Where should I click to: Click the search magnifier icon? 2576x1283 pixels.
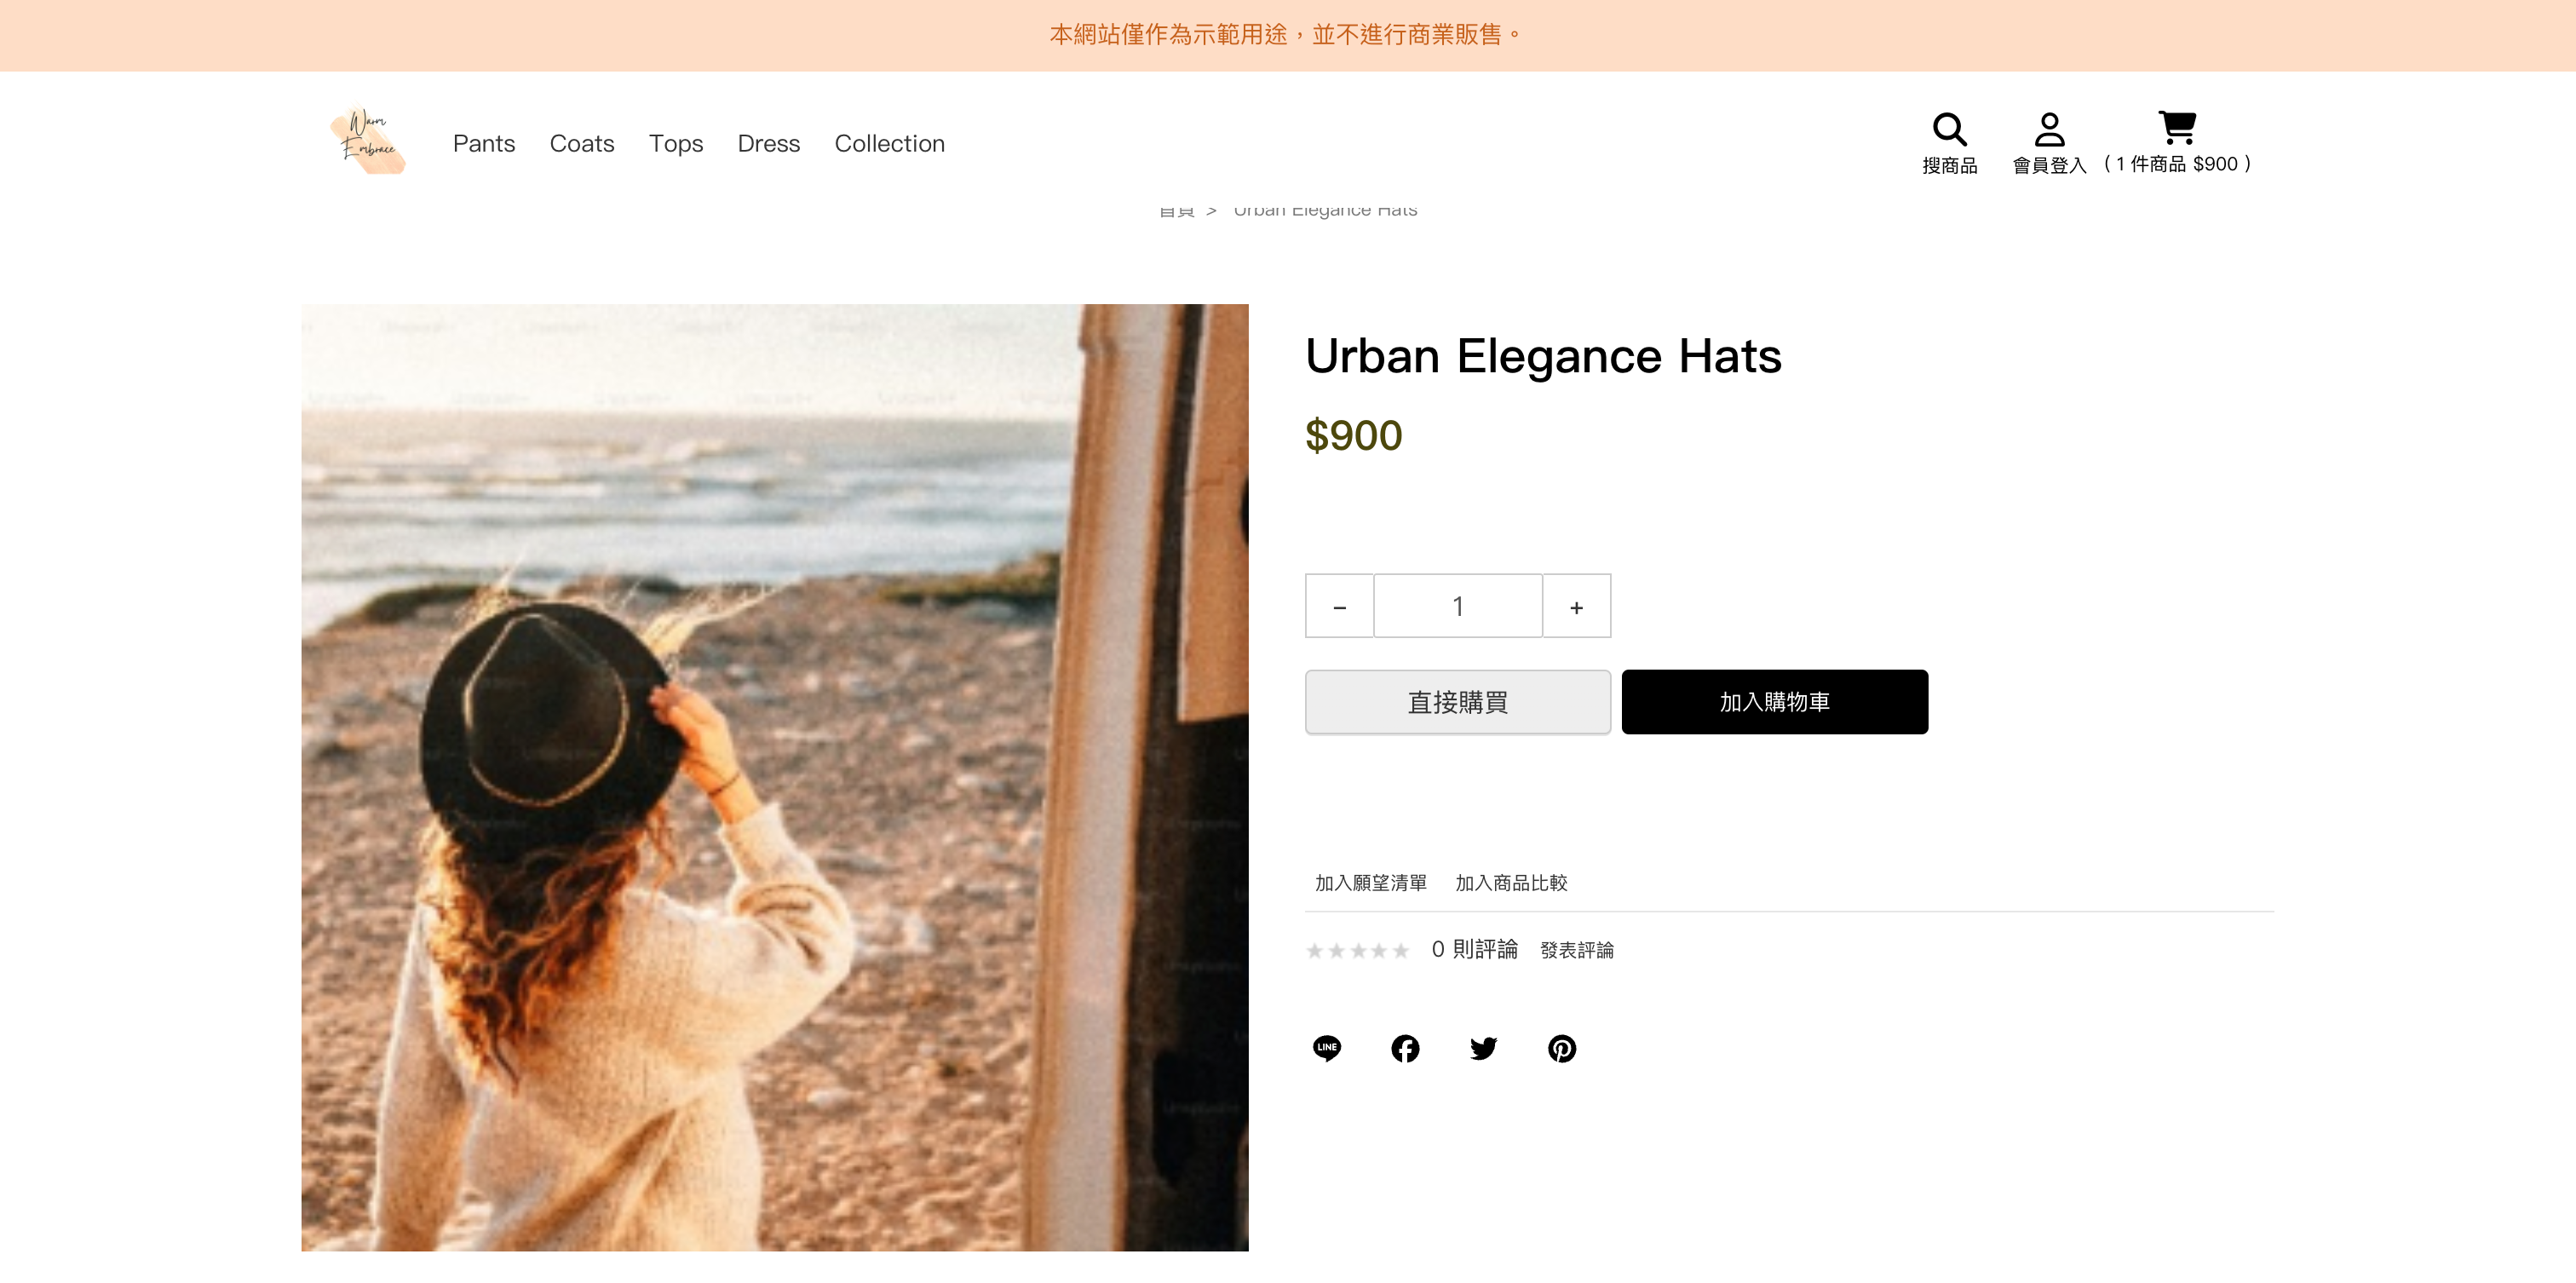tap(1949, 129)
